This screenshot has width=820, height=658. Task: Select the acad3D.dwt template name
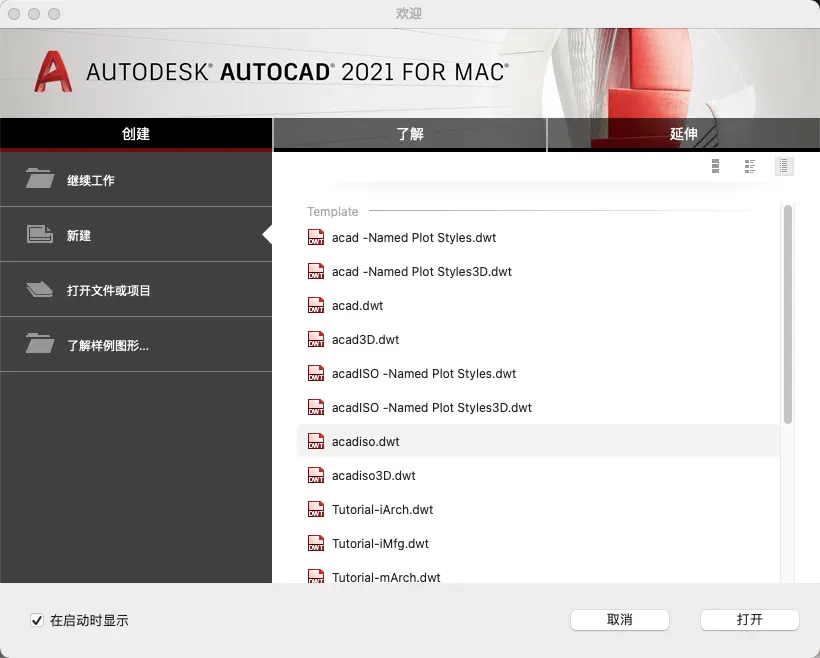[366, 339]
